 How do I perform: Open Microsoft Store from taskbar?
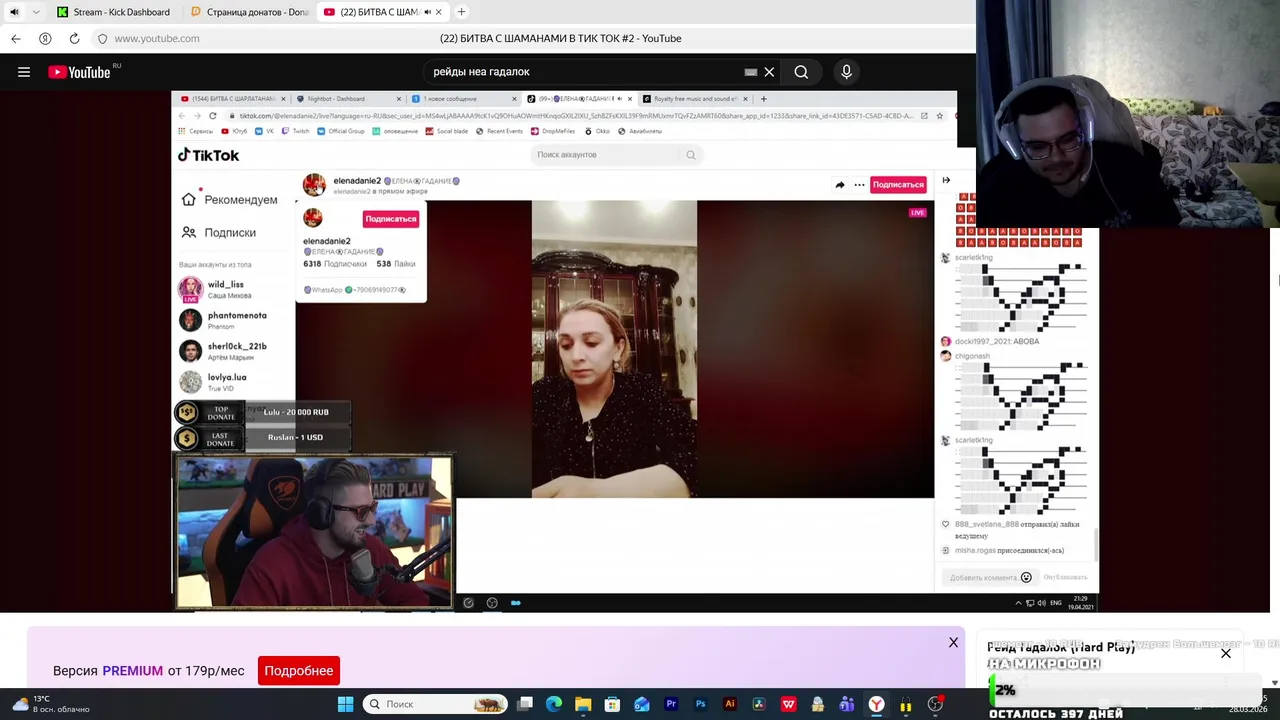coord(612,704)
